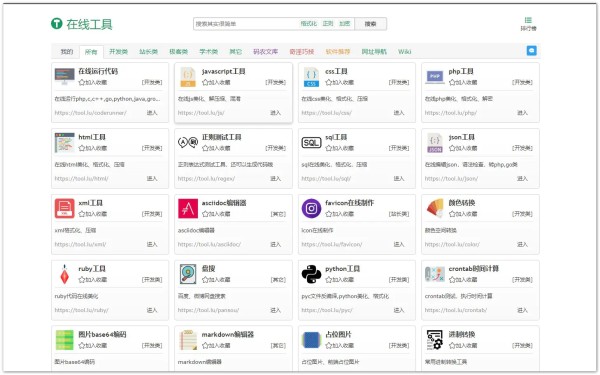Toggle favorite star on json工具 card
The width and height of the screenshot is (600, 375).
[452, 148]
